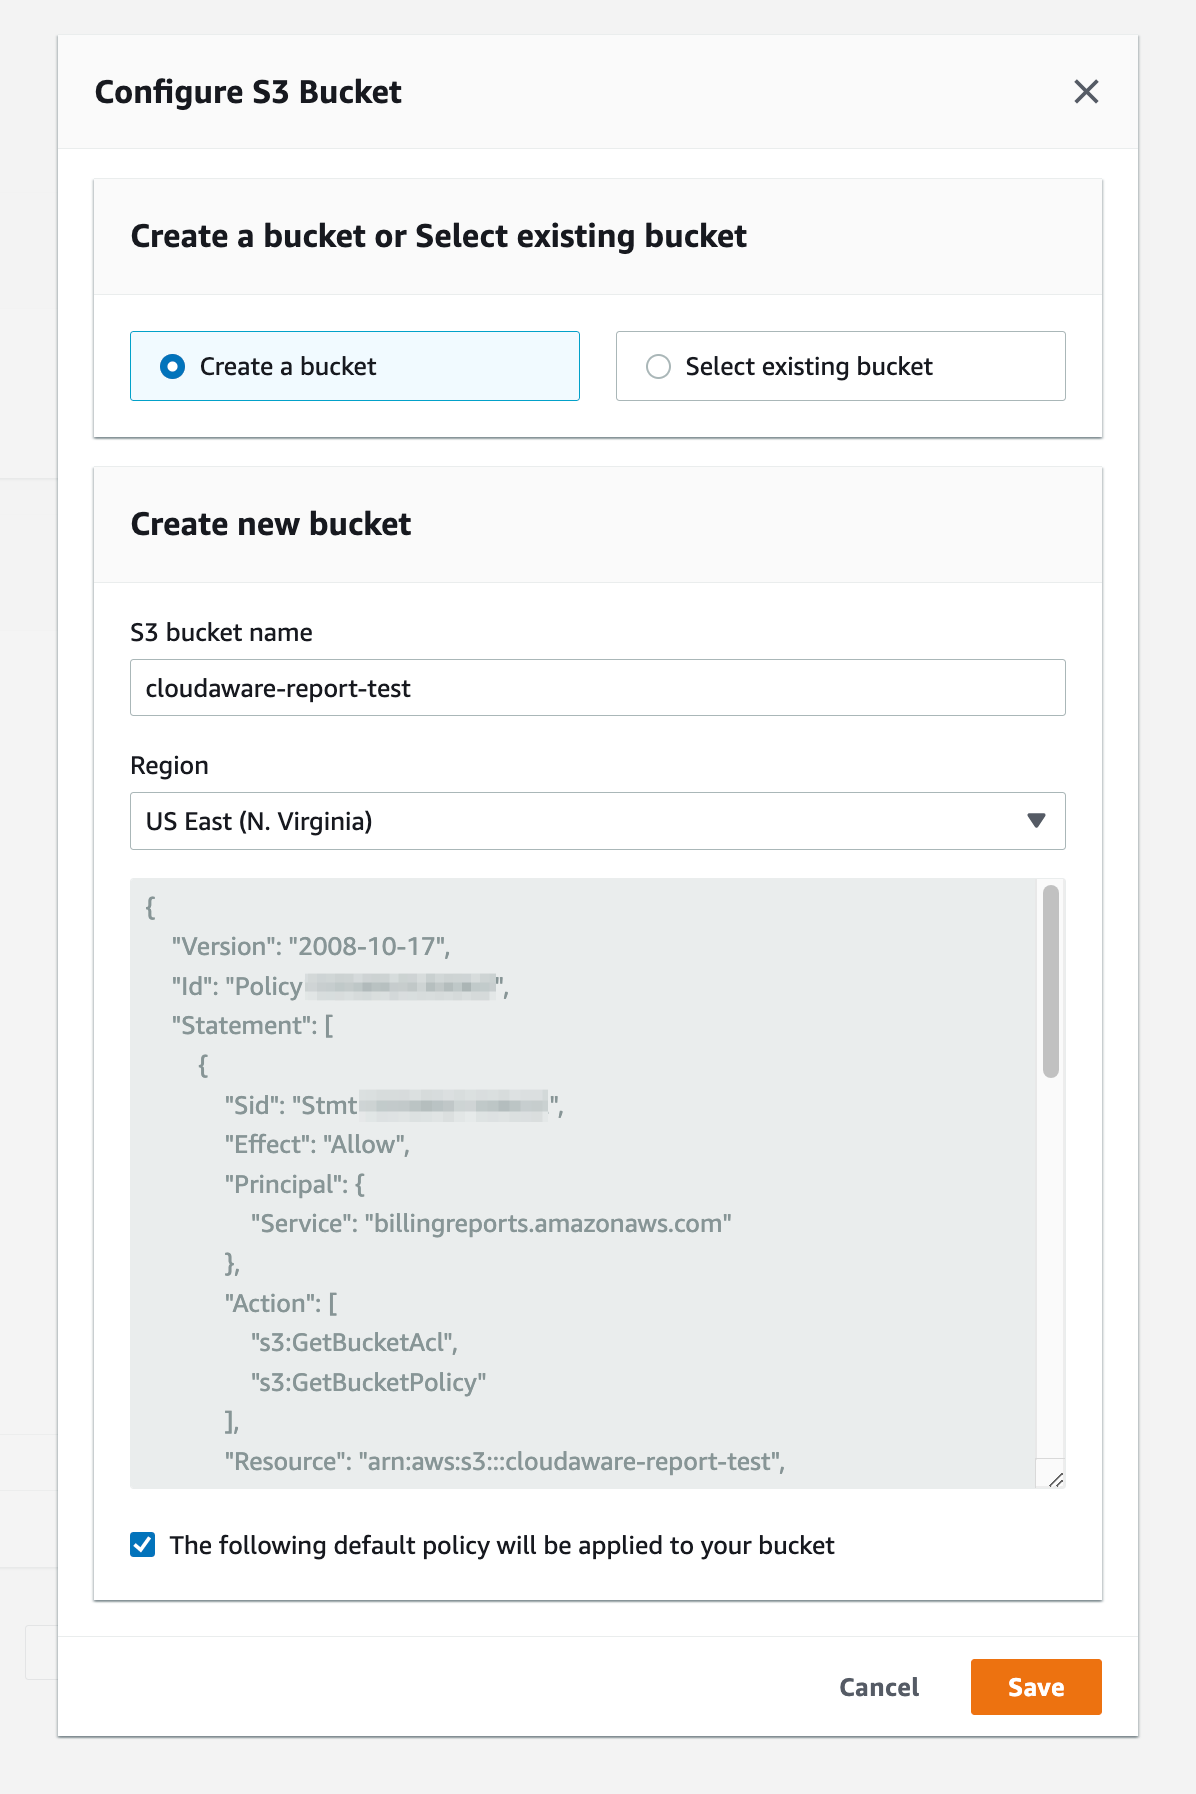Viewport: 1196px width, 1794px height.
Task: Click the S3 bucket name input field
Action: point(597,688)
